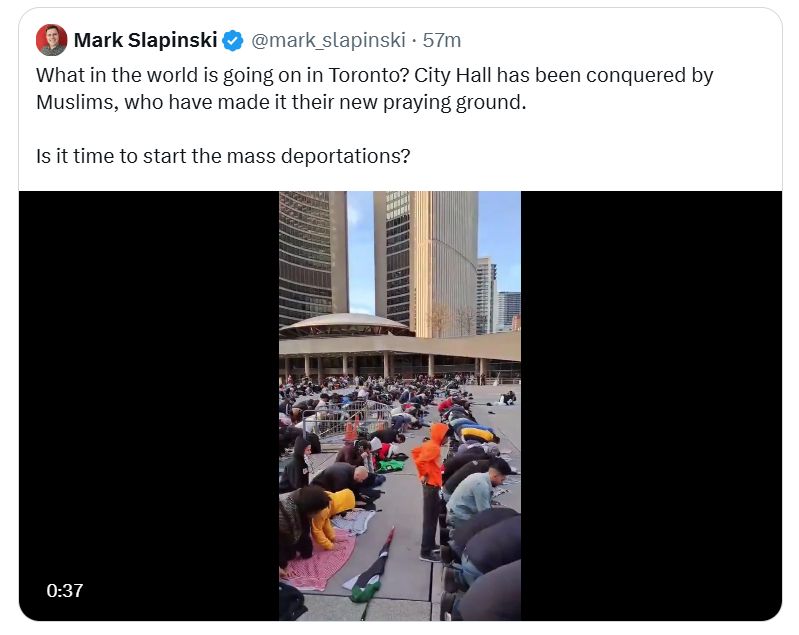
Task: Open Mark Slapinski's profile avatar
Action: (51, 40)
